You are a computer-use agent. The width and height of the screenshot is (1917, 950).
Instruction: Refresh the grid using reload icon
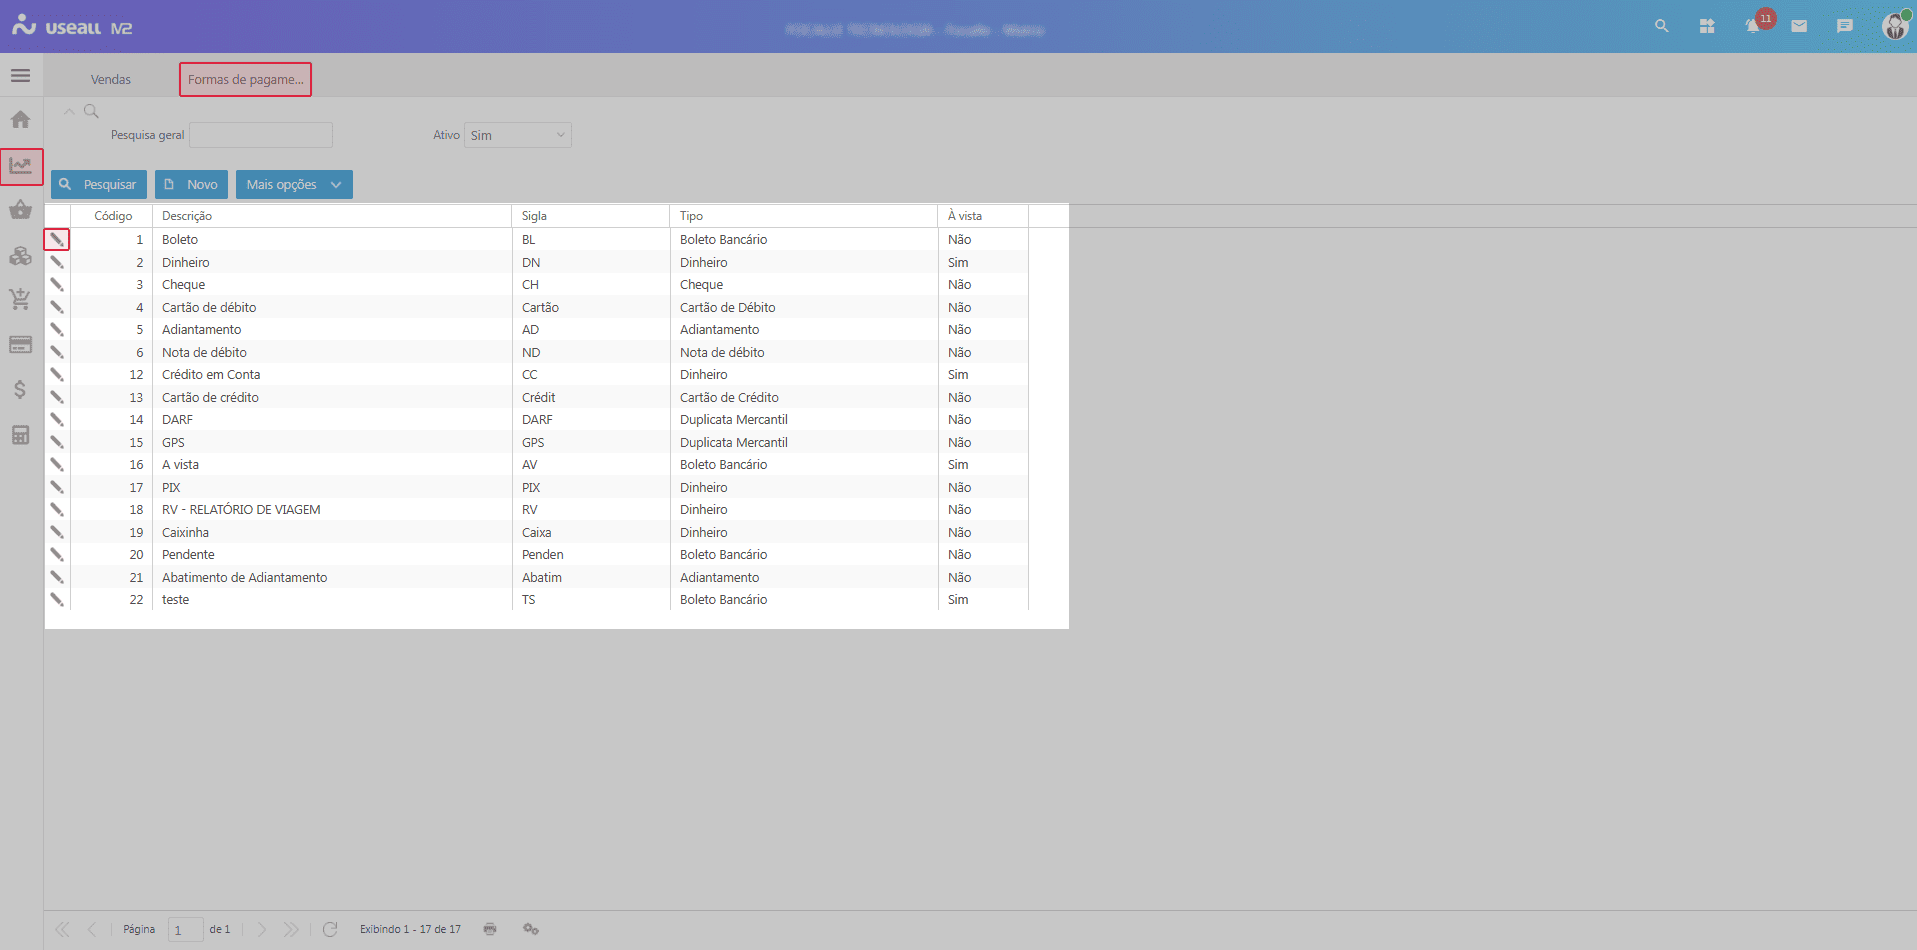[x=330, y=929]
